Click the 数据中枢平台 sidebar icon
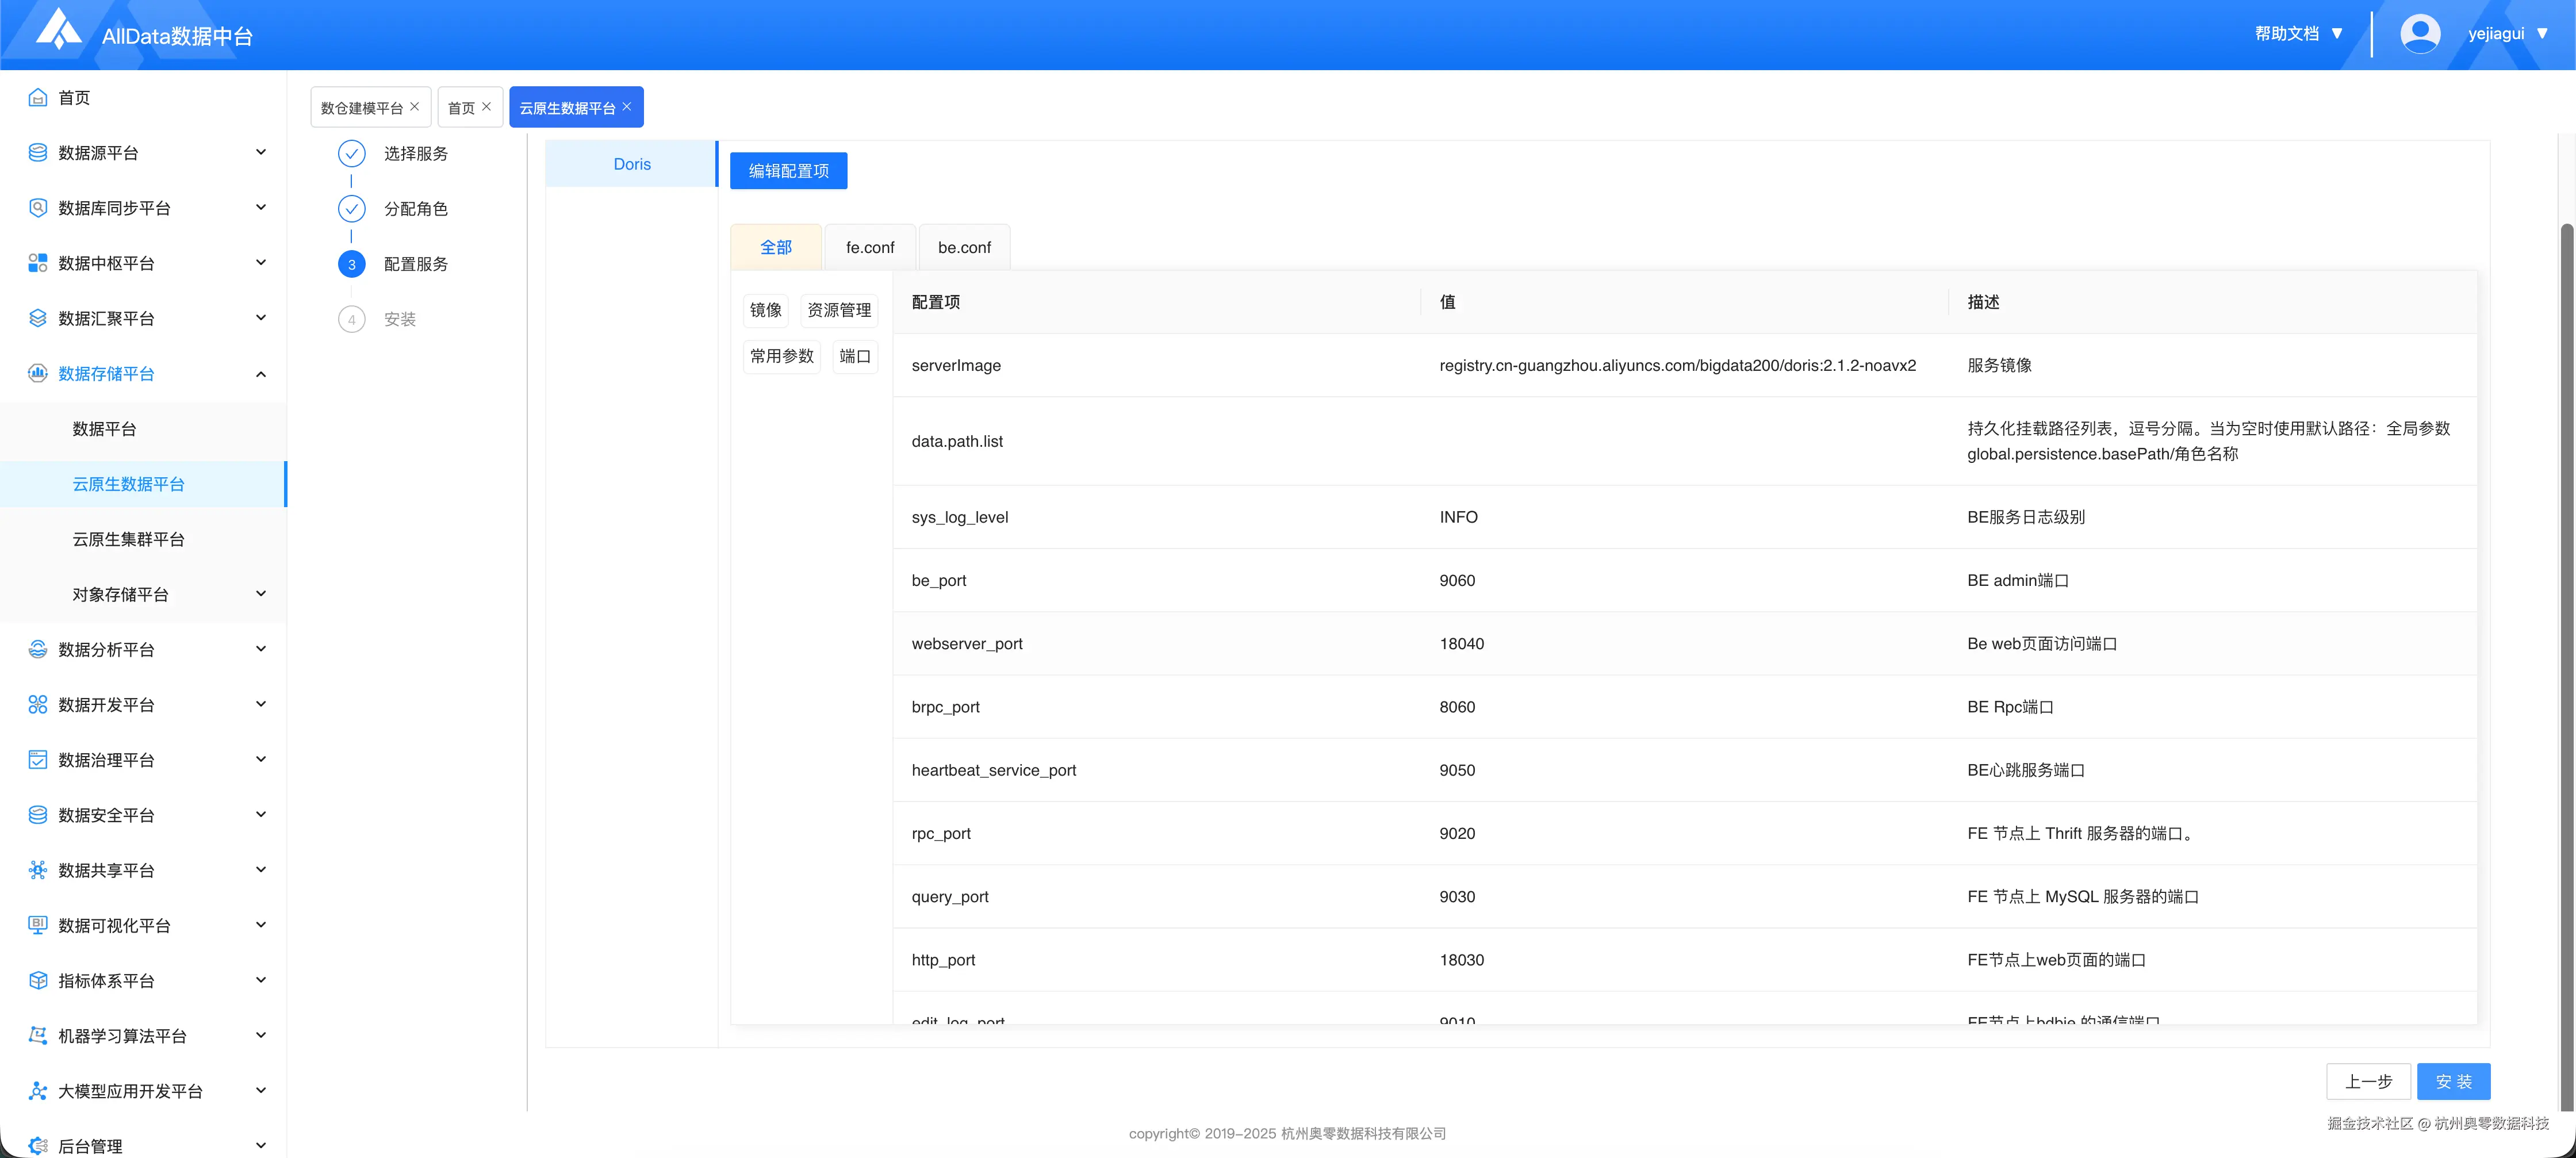This screenshot has height=1158, width=2576. [38, 263]
